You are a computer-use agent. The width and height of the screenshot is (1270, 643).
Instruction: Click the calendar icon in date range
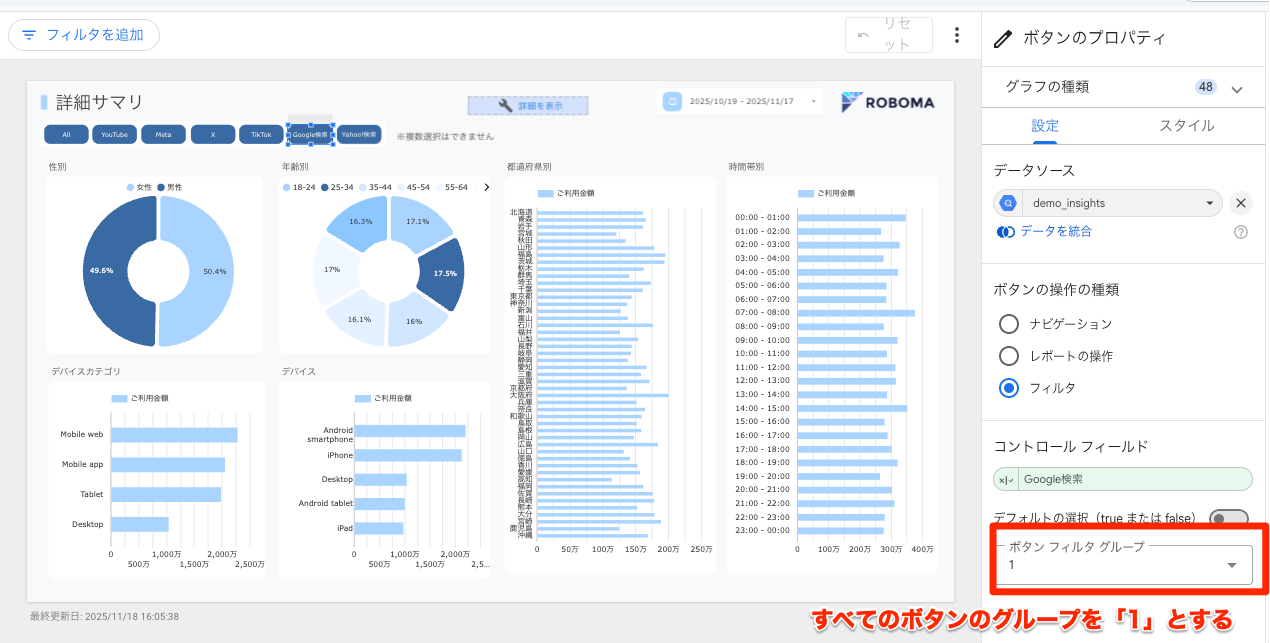673,102
